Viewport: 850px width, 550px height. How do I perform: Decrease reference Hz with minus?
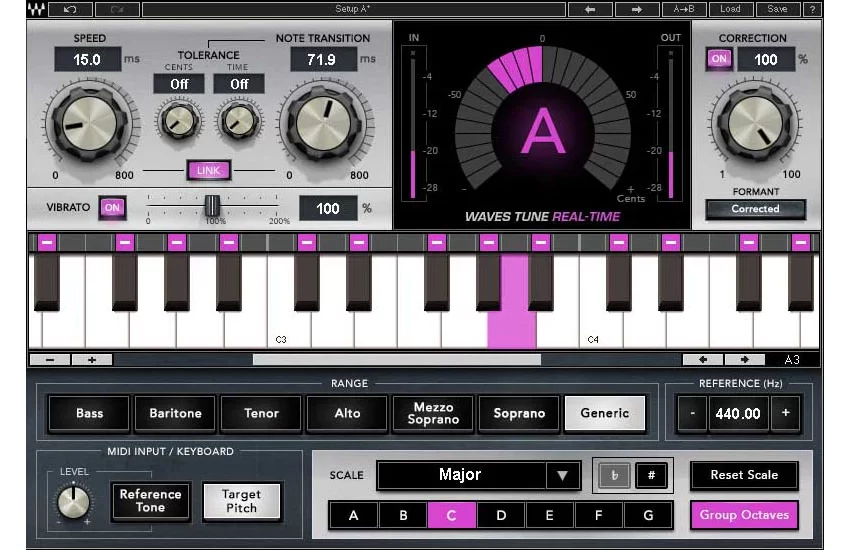(x=692, y=413)
